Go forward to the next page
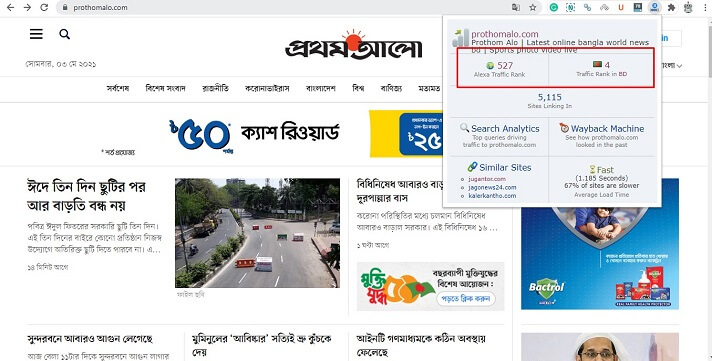Viewport: 712px width, 361px height. point(27,8)
